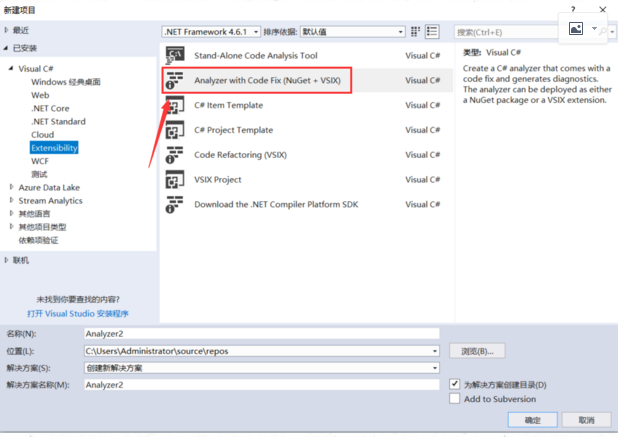The image size is (618, 437).
Task: Select Code Refactoring (VSIX) template
Action: click(x=307, y=155)
